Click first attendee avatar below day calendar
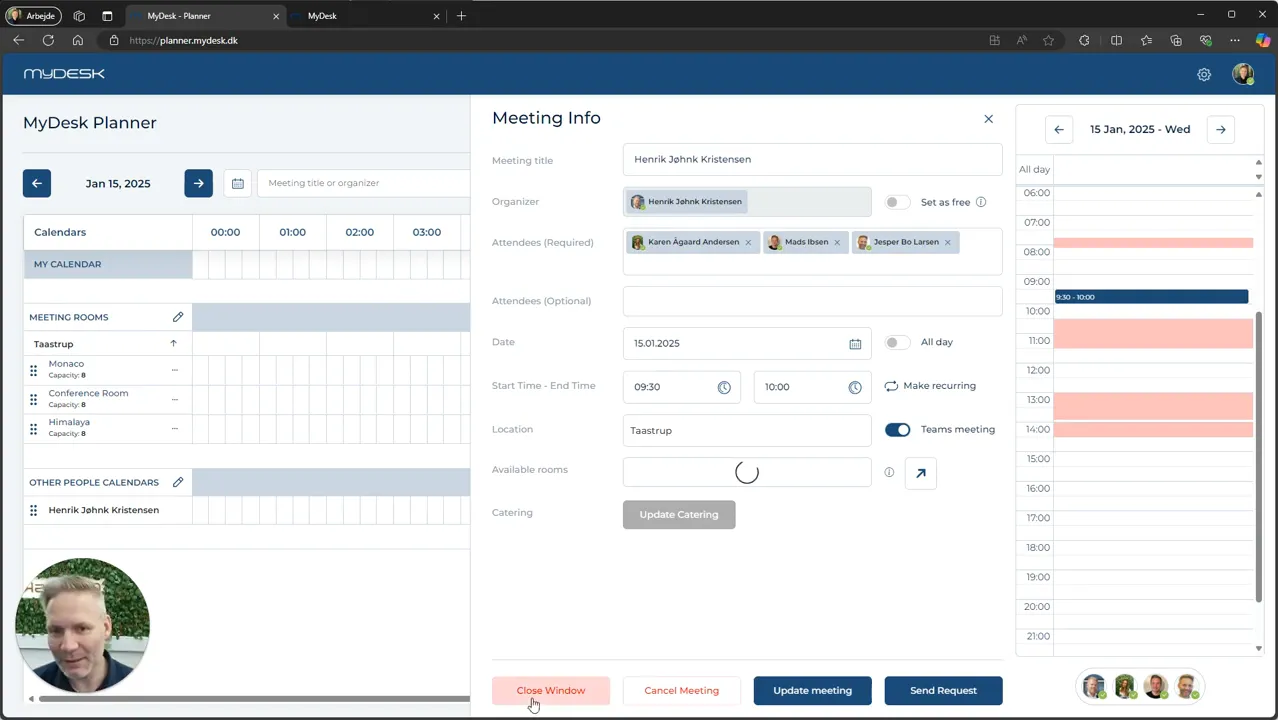 [x=1094, y=687]
